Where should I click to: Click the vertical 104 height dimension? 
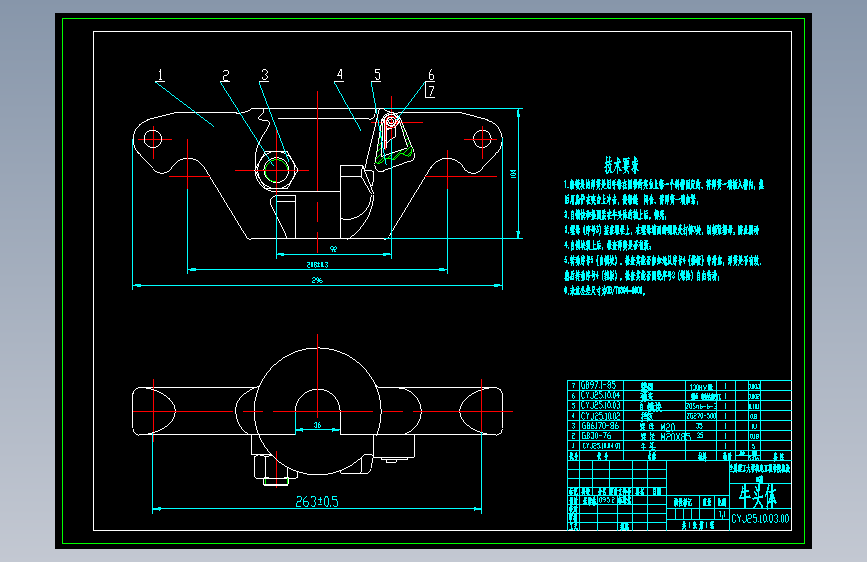[x=514, y=174]
